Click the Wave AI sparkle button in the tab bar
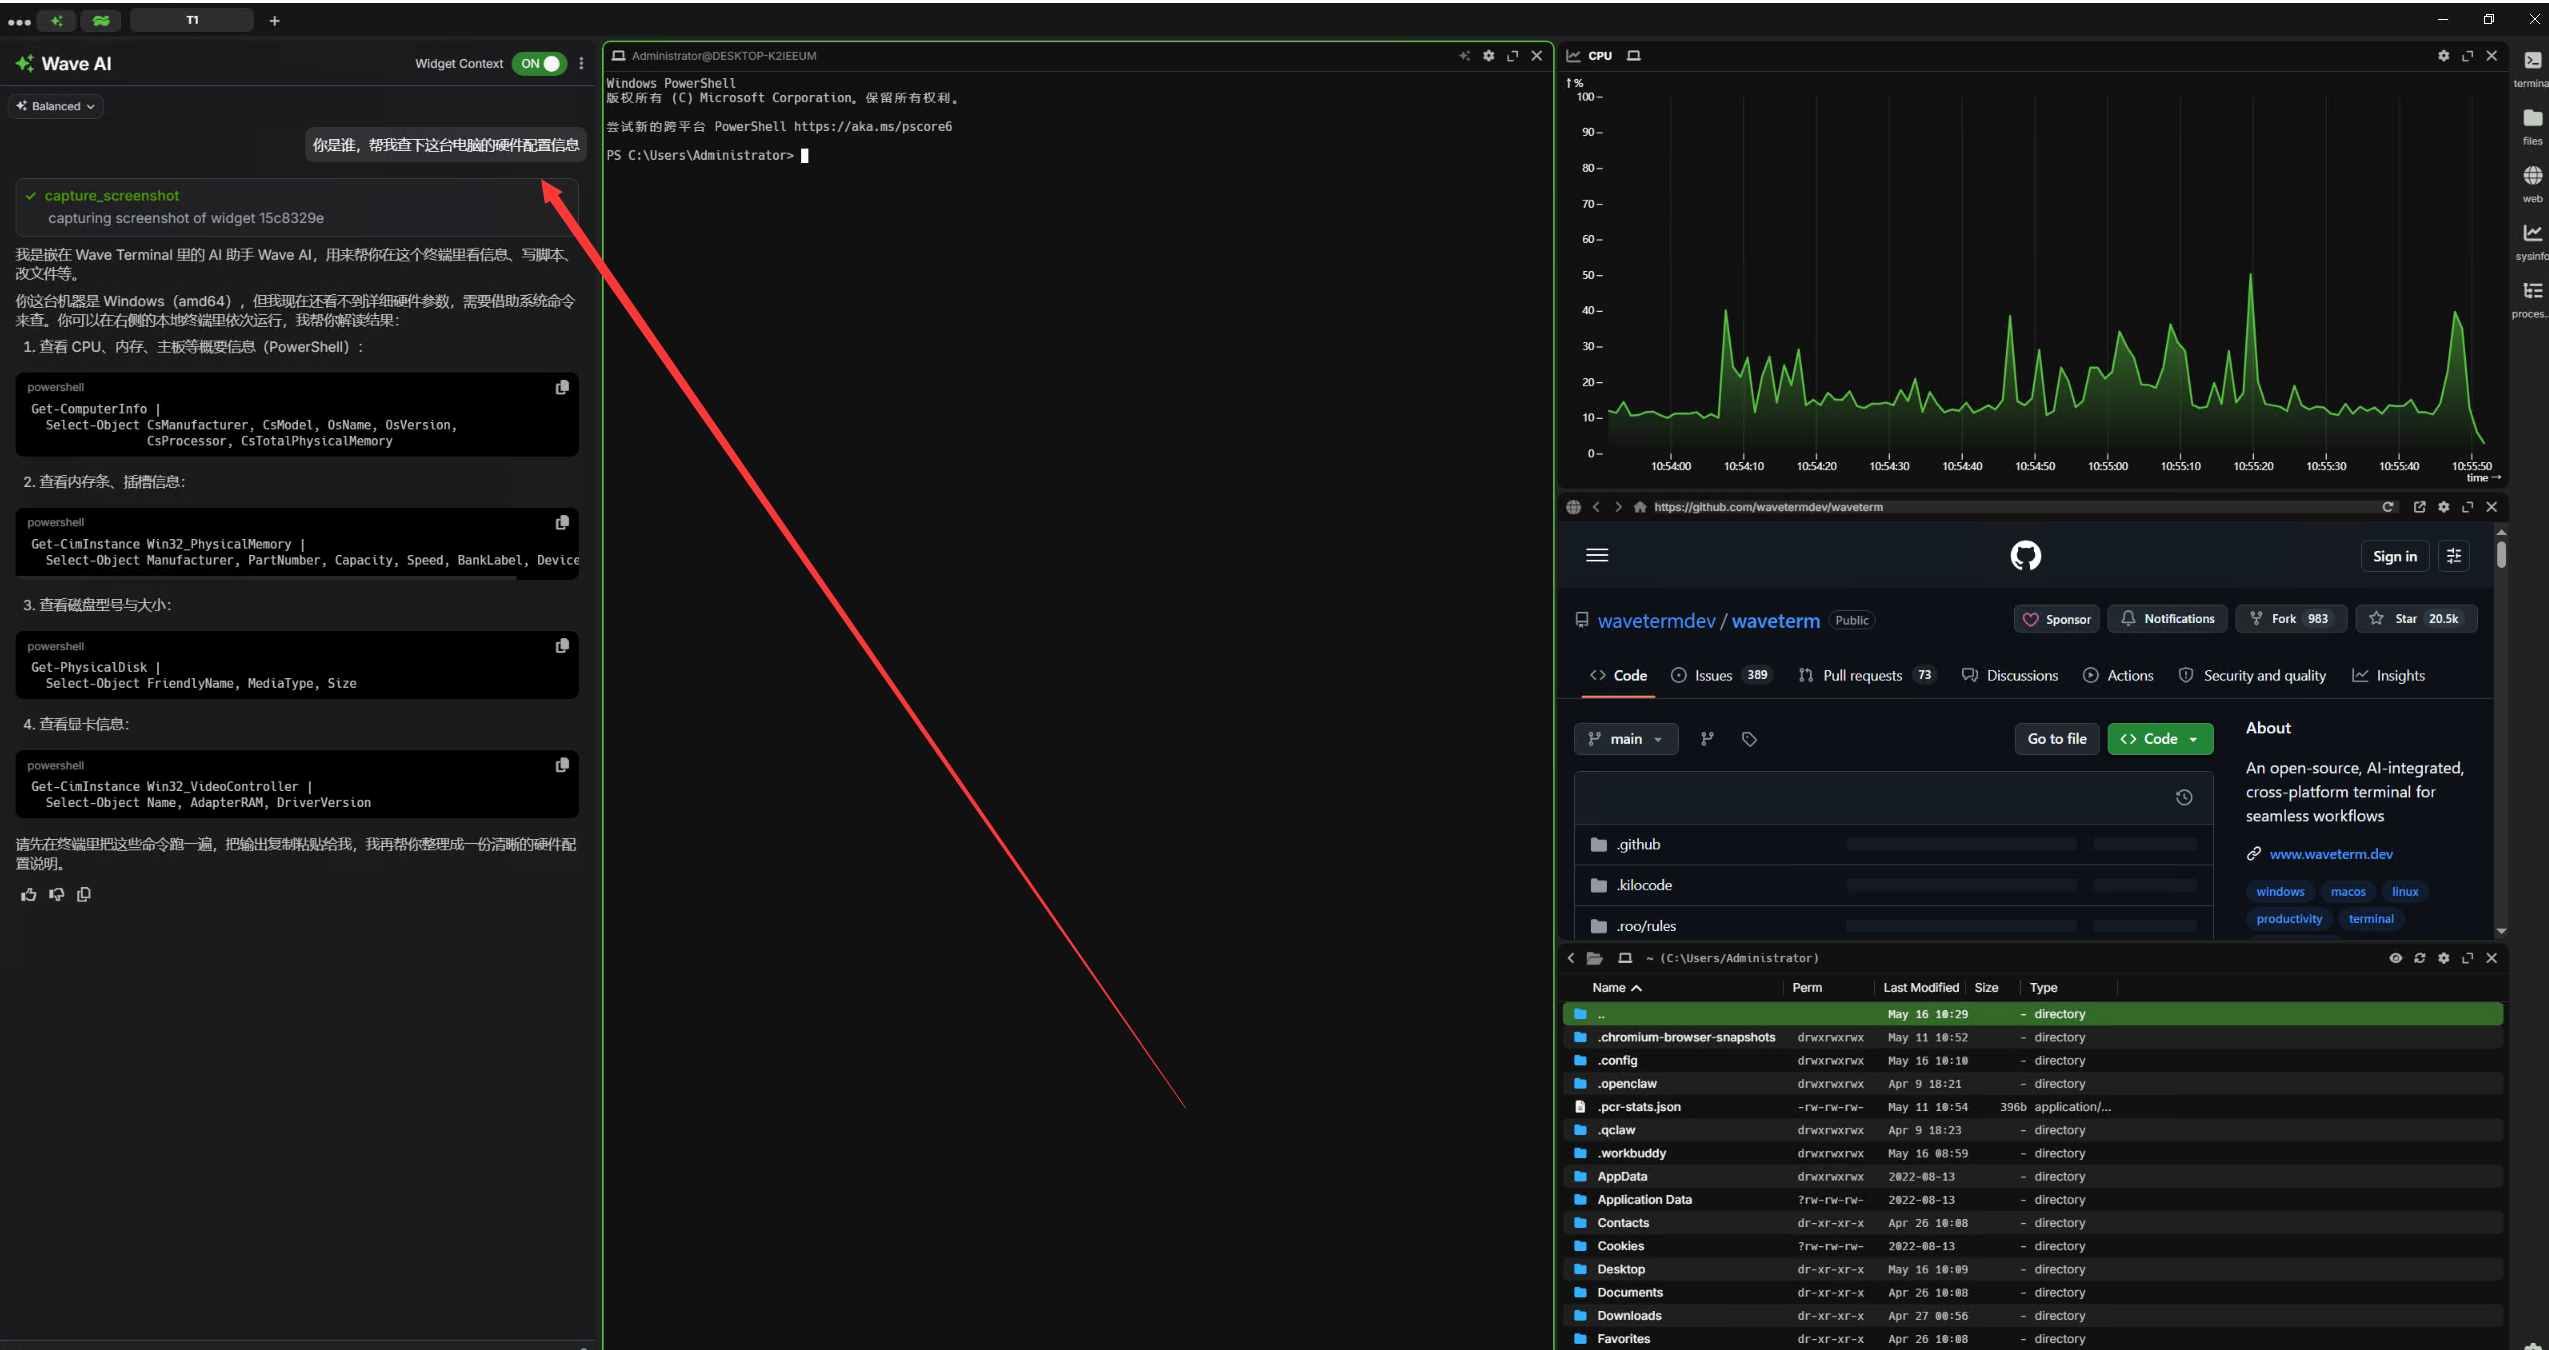This screenshot has width=2549, height=1350. [x=58, y=20]
